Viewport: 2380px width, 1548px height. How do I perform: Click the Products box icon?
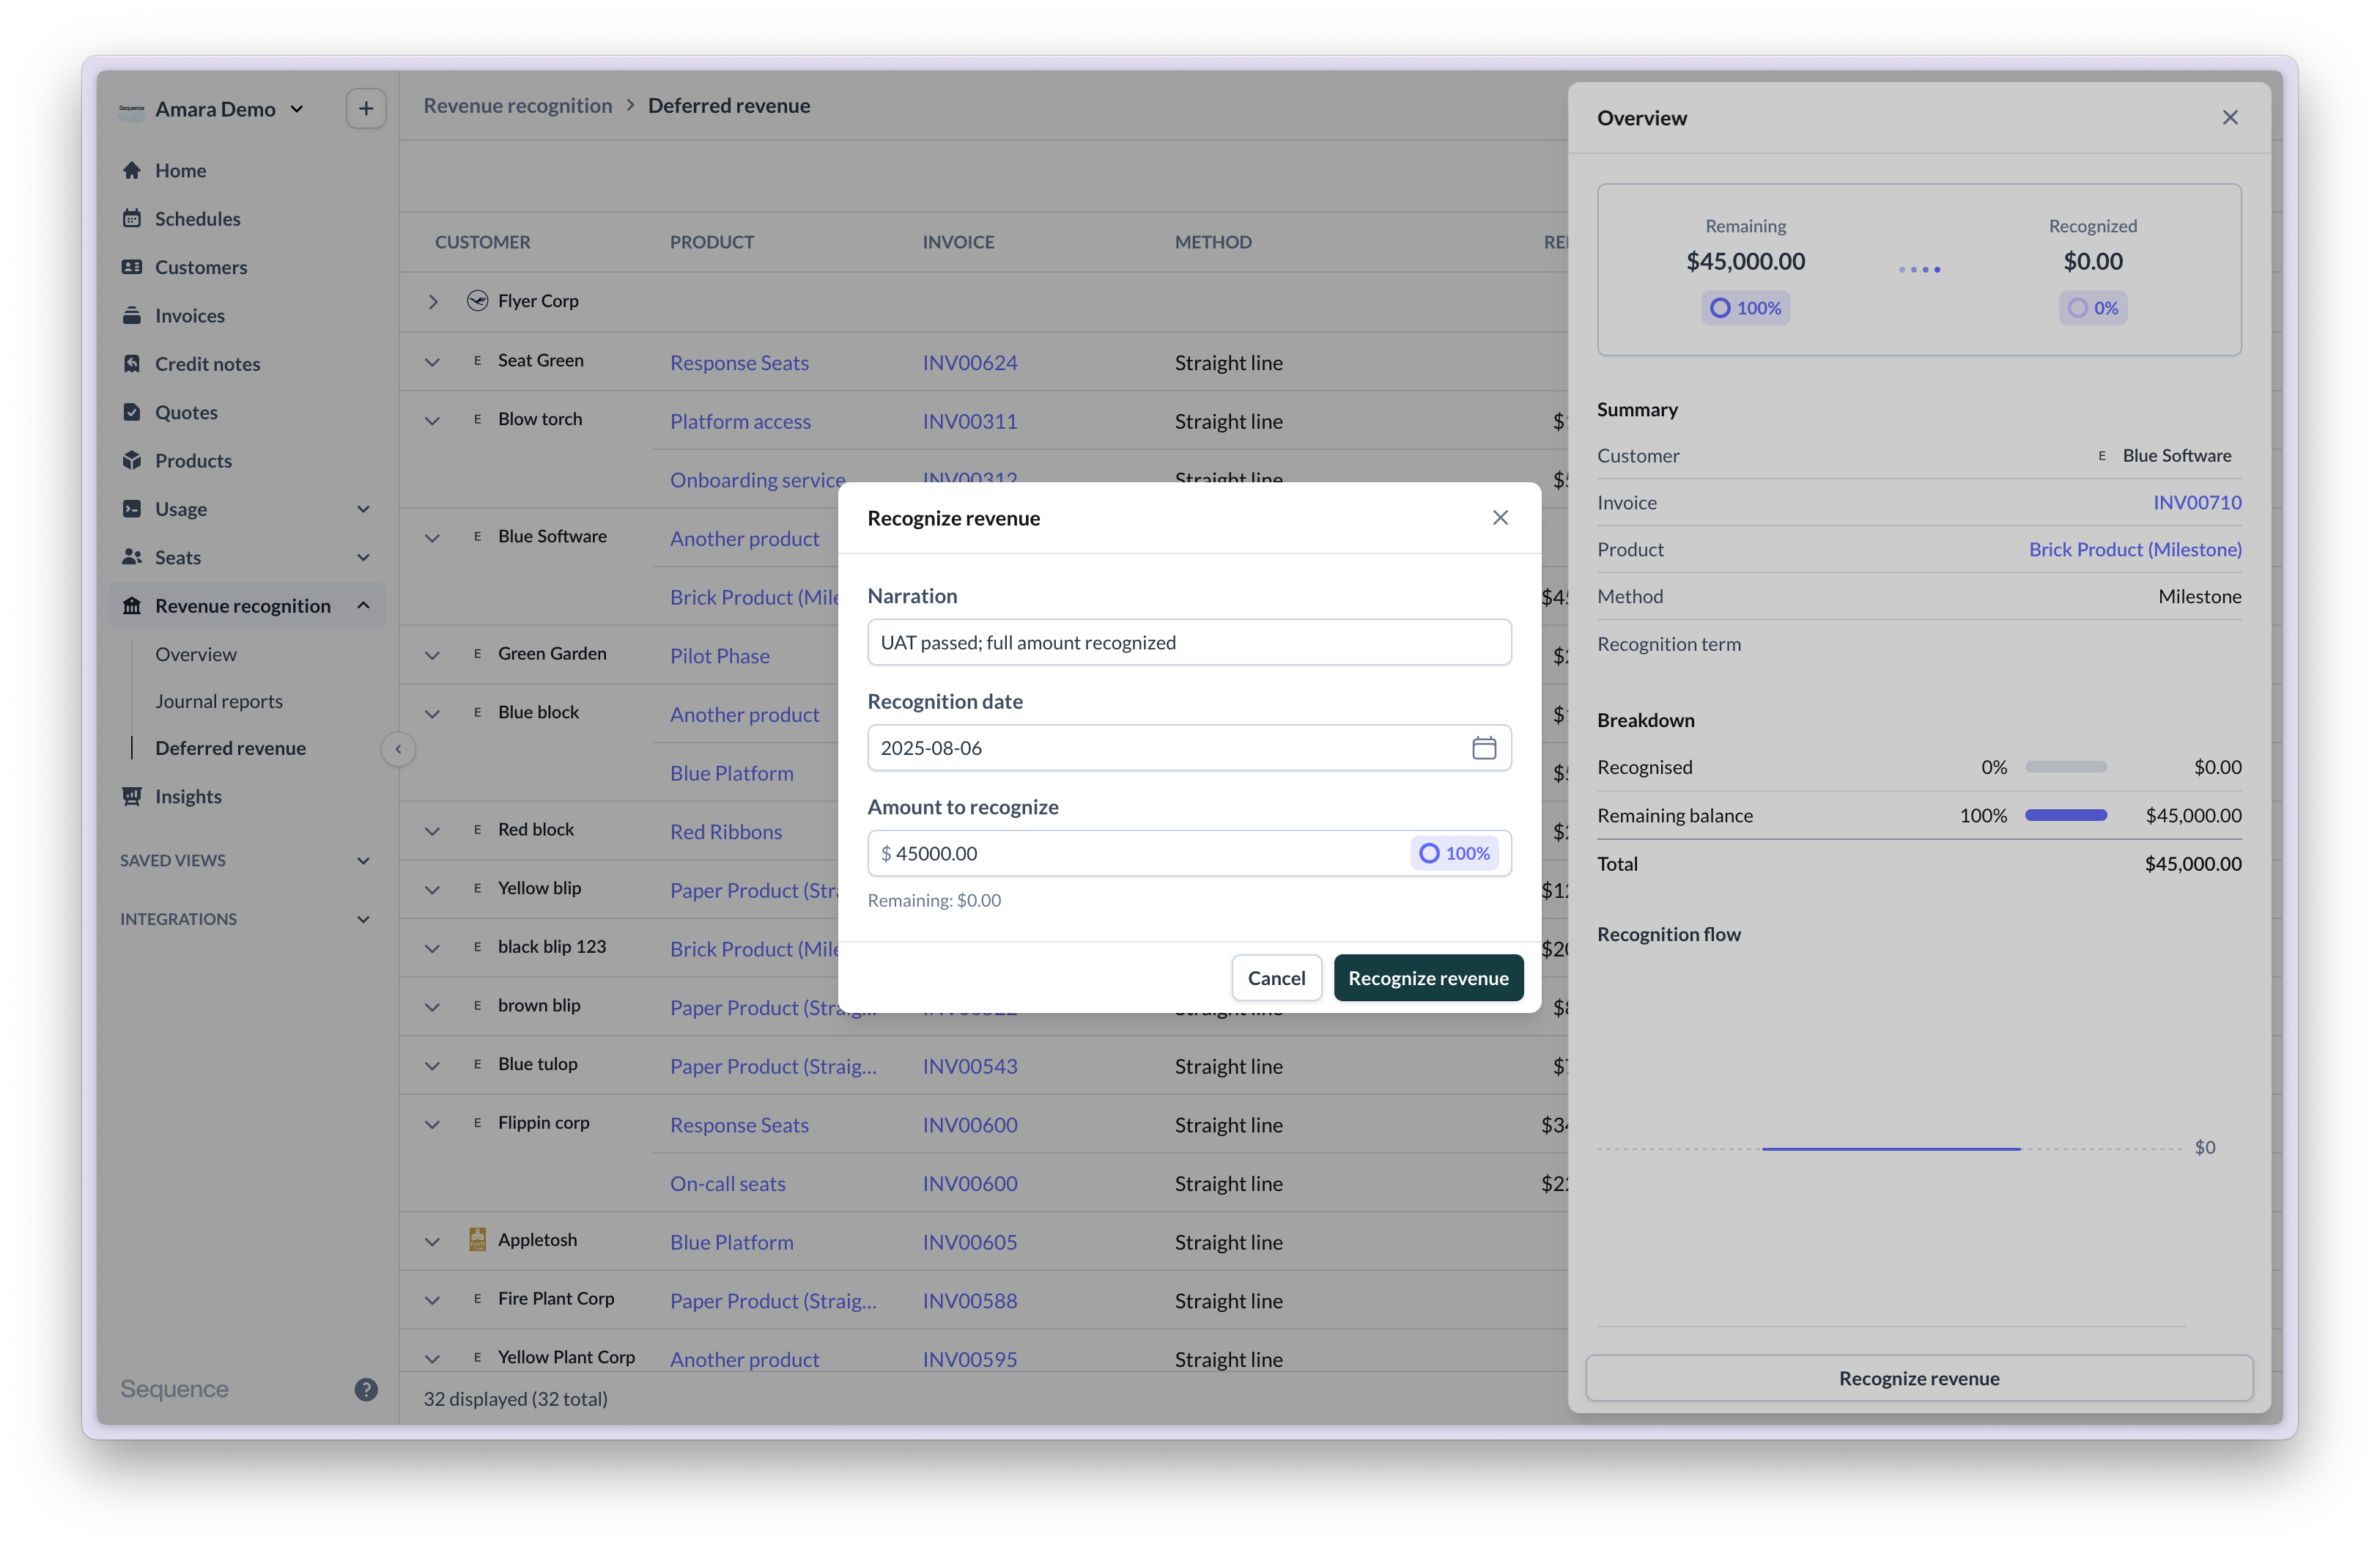point(132,460)
